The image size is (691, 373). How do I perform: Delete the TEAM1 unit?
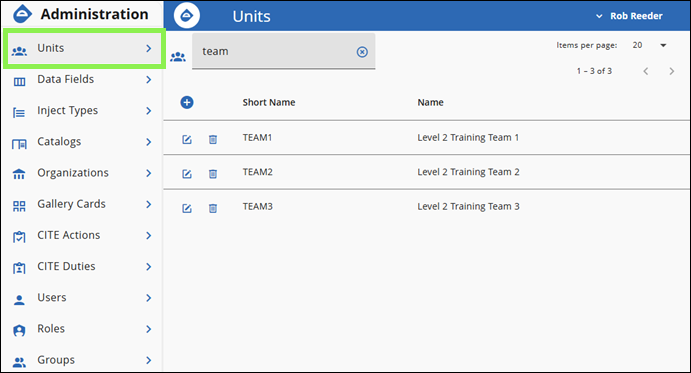[213, 139]
